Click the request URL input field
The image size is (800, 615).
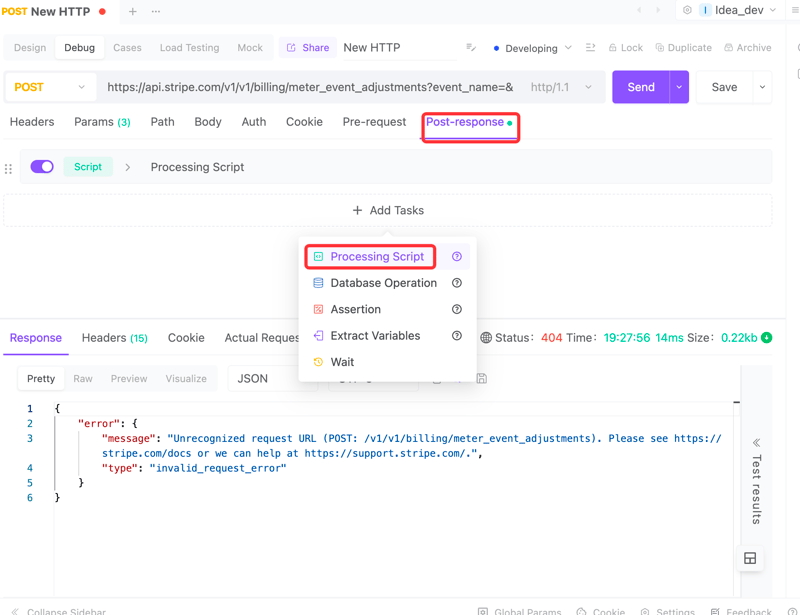click(310, 87)
